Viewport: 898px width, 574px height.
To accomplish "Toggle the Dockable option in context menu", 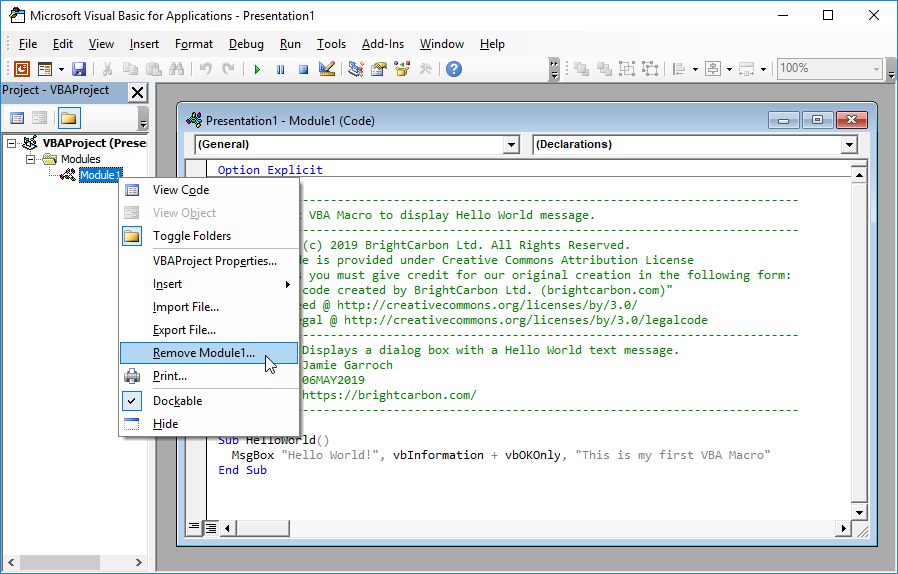I will pyautogui.click(x=177, y=401).
